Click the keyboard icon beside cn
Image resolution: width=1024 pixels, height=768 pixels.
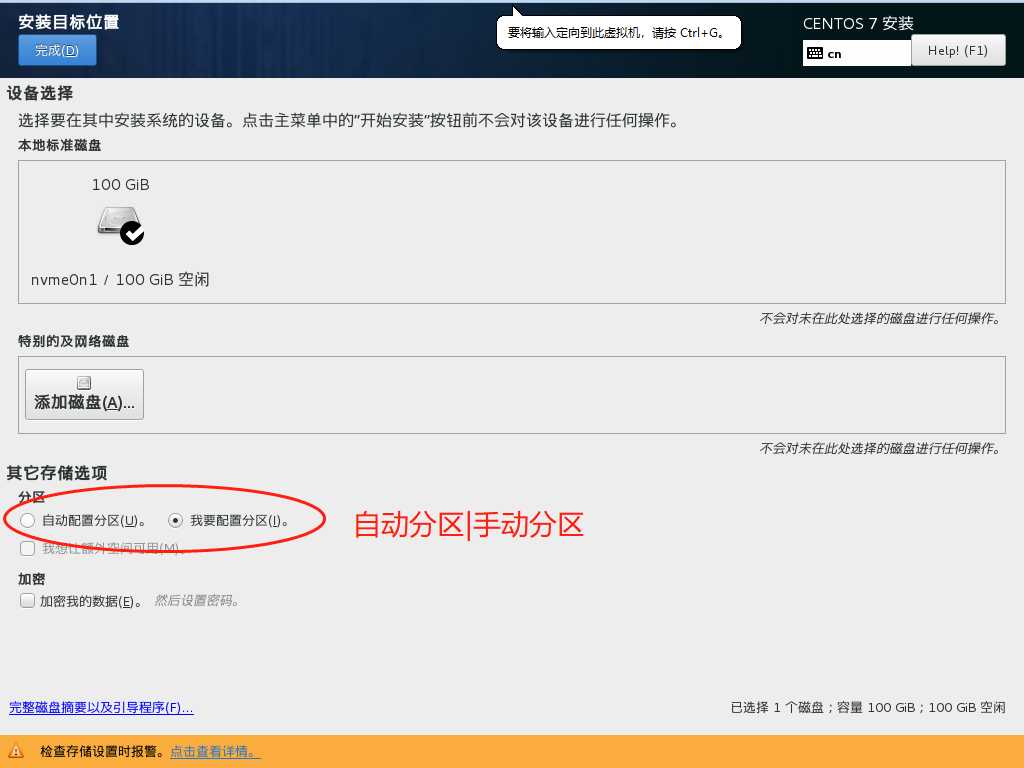click(x=814, y=54)
